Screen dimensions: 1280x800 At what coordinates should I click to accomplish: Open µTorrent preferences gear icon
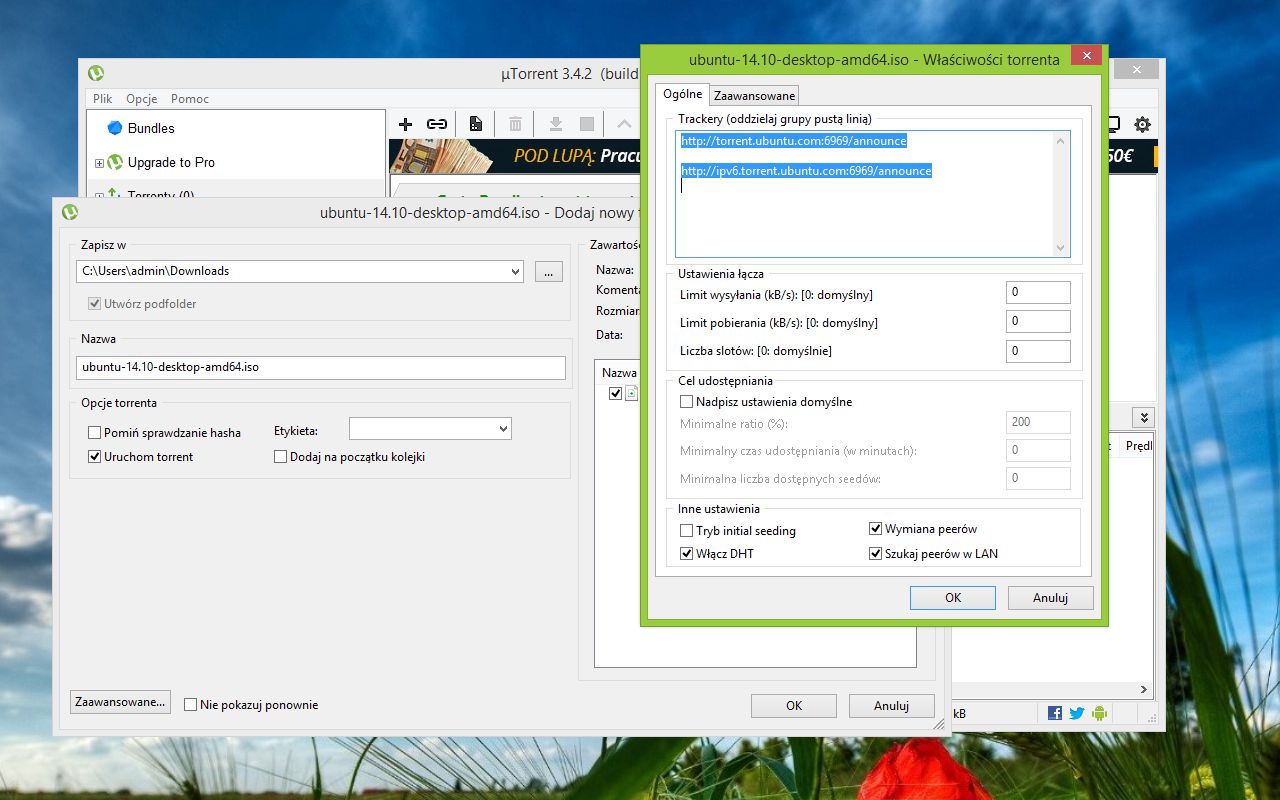coord(1142,124)
